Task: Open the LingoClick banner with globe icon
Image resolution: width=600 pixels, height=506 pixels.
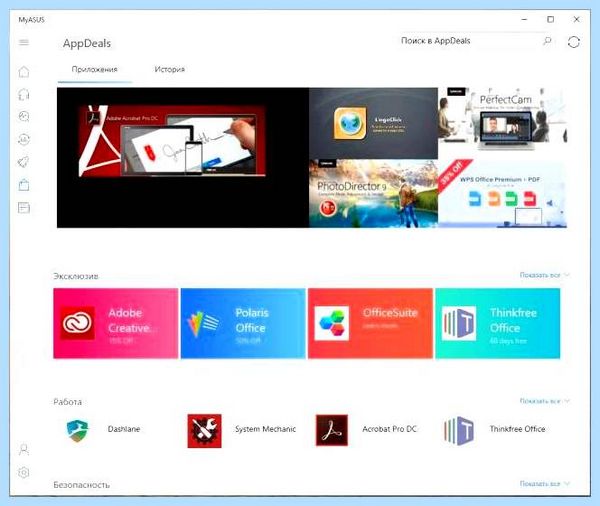Action: pos(373,123)
